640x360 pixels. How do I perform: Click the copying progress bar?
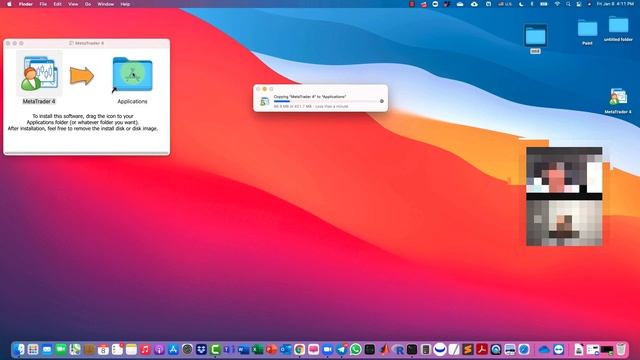tap(325, 101)
